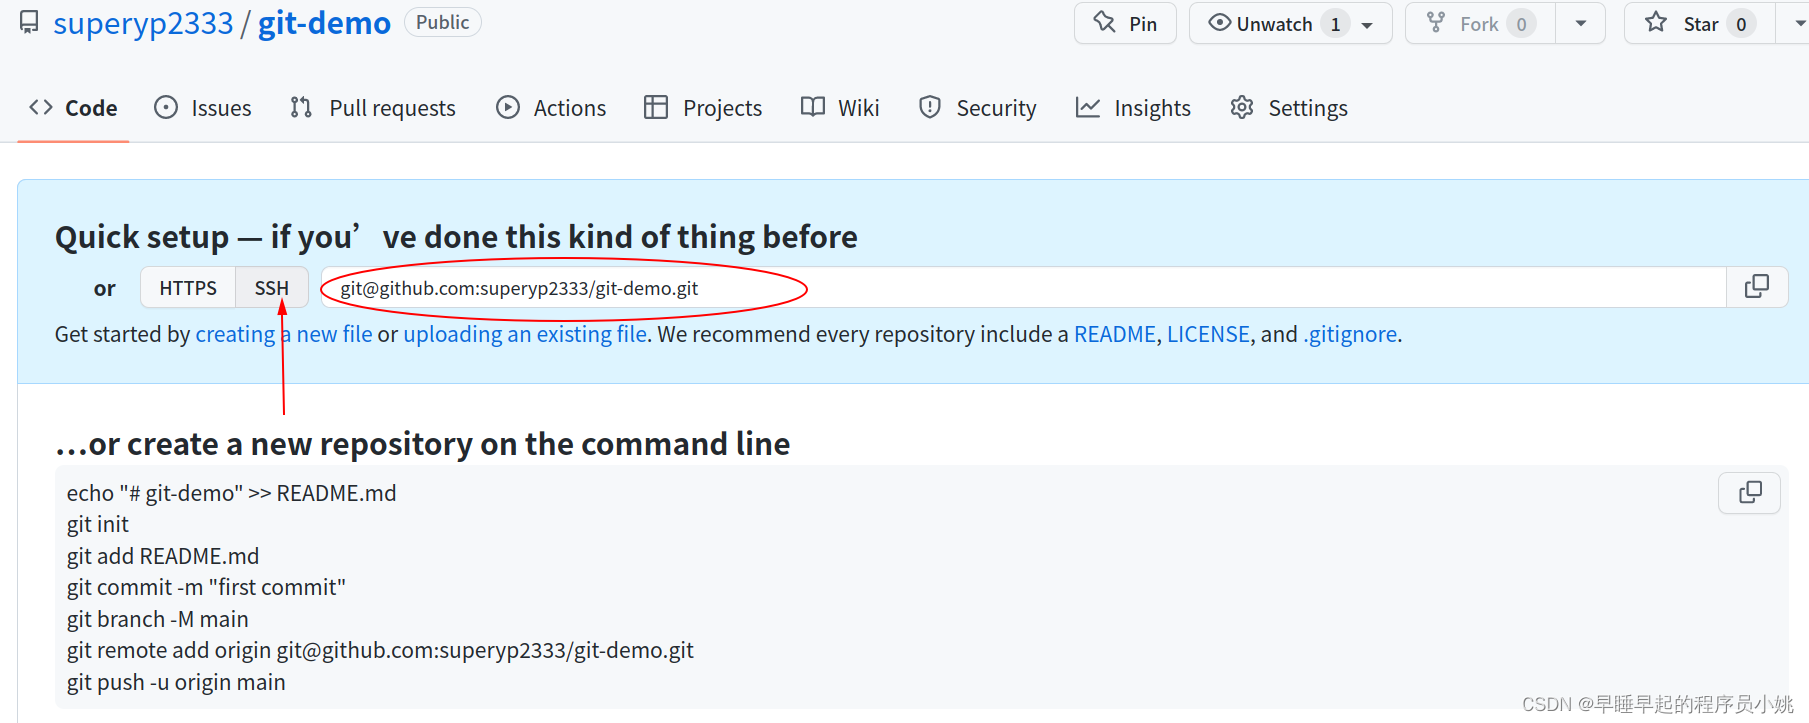Click the 'git branch -M main' line

point(158,619)
